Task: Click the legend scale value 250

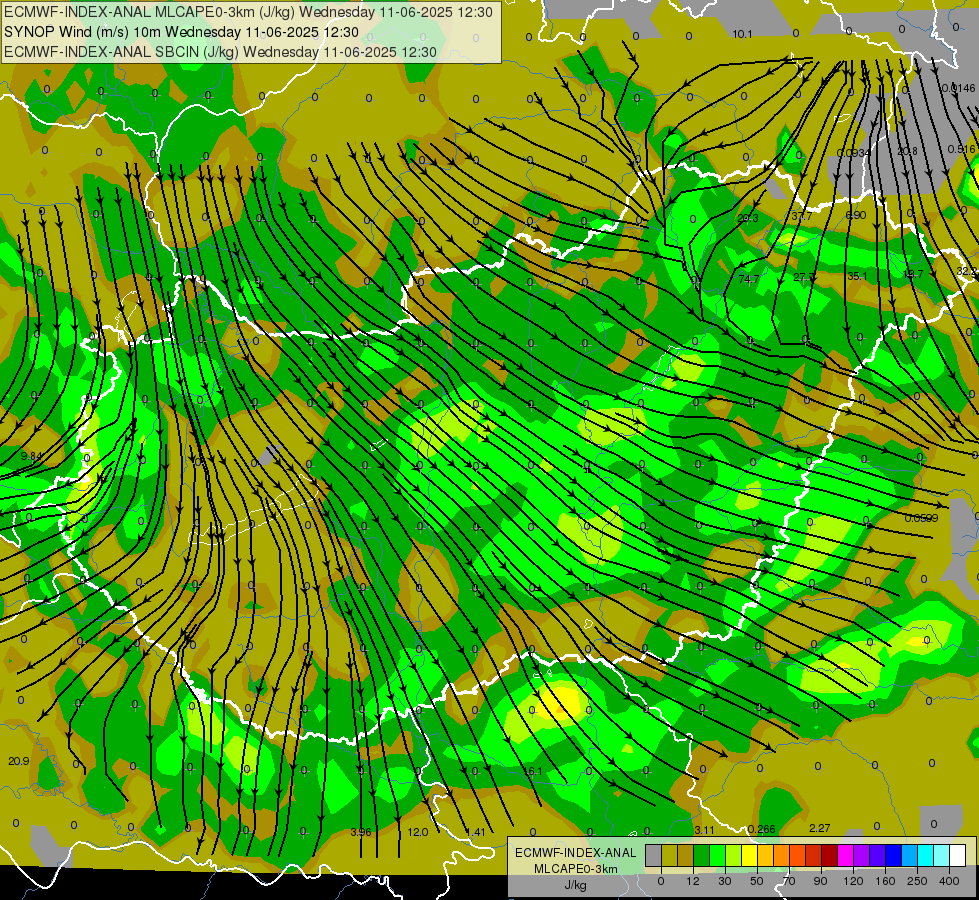Action: pyautogui.click(x=917, y=882)
